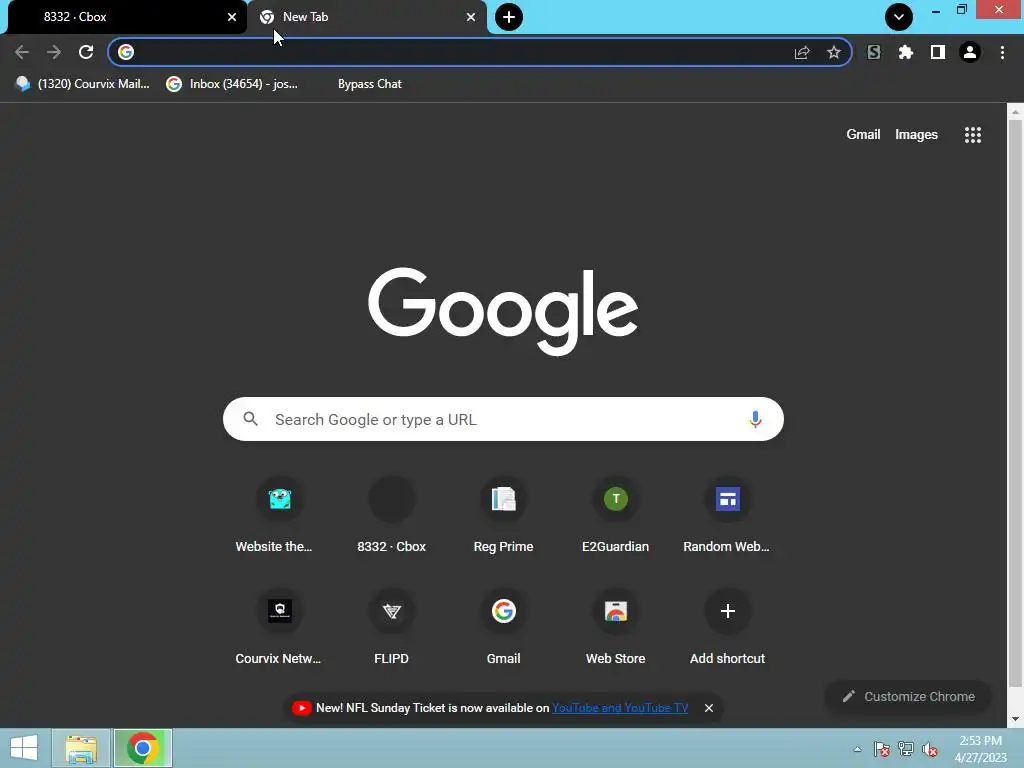Open the tab search dropdown arrow
Image resolution: width=1024 pixels, height=768 pixels.
point(899,17)
